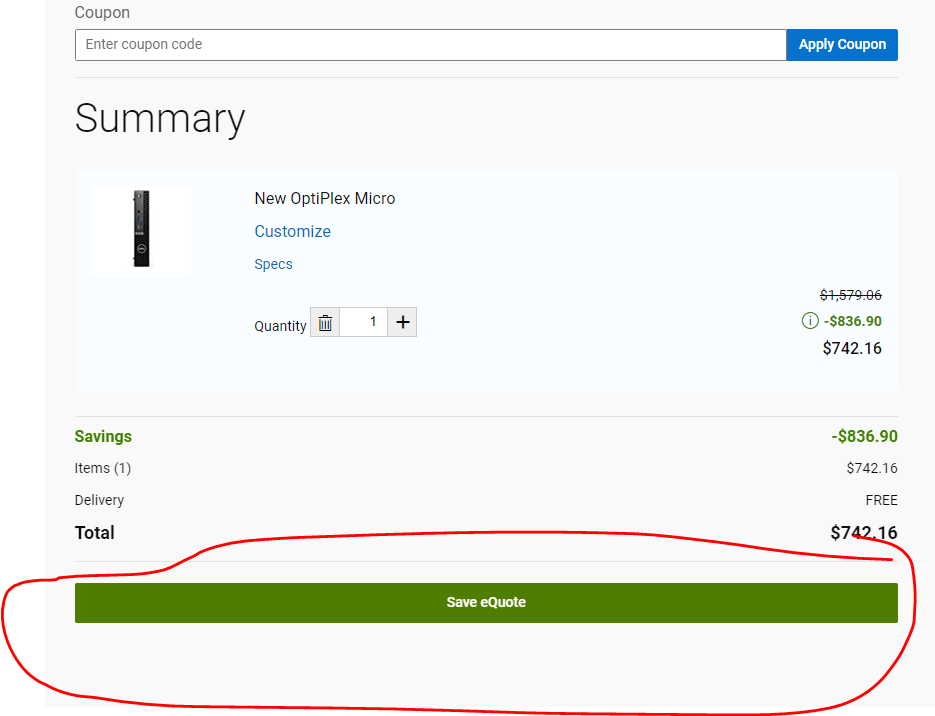This screenshot has width=935, height=716.
Task: Select the green Savings label
Action: click(103, 437)
